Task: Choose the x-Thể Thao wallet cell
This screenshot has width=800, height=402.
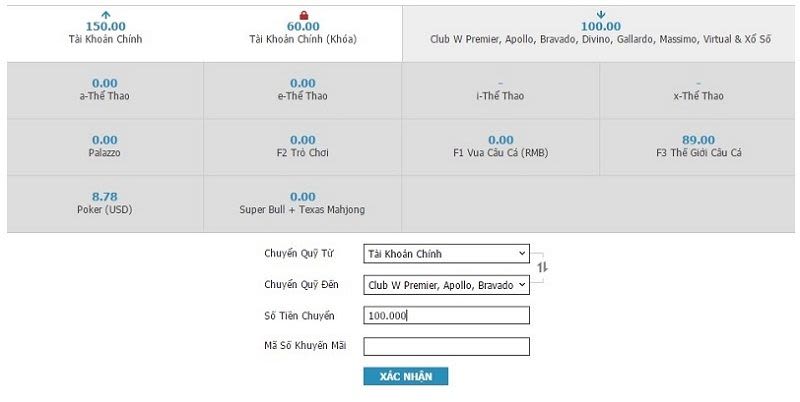Action: (x=698, y=90)
